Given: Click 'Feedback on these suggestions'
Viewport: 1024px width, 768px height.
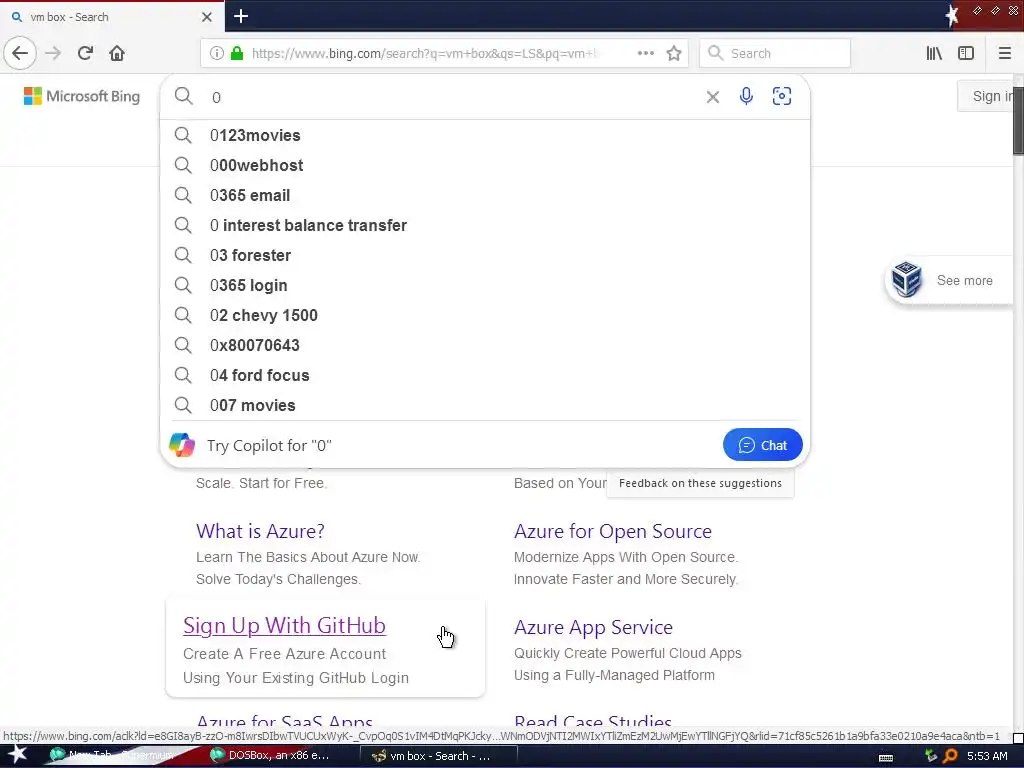Looking at the screenshot, I should (700, 483).
